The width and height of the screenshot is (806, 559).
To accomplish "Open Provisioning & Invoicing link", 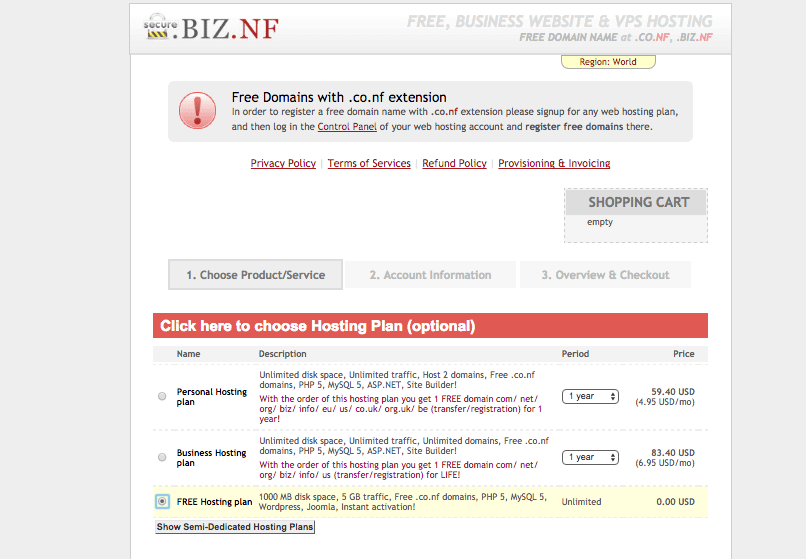I will pos(554,163).
